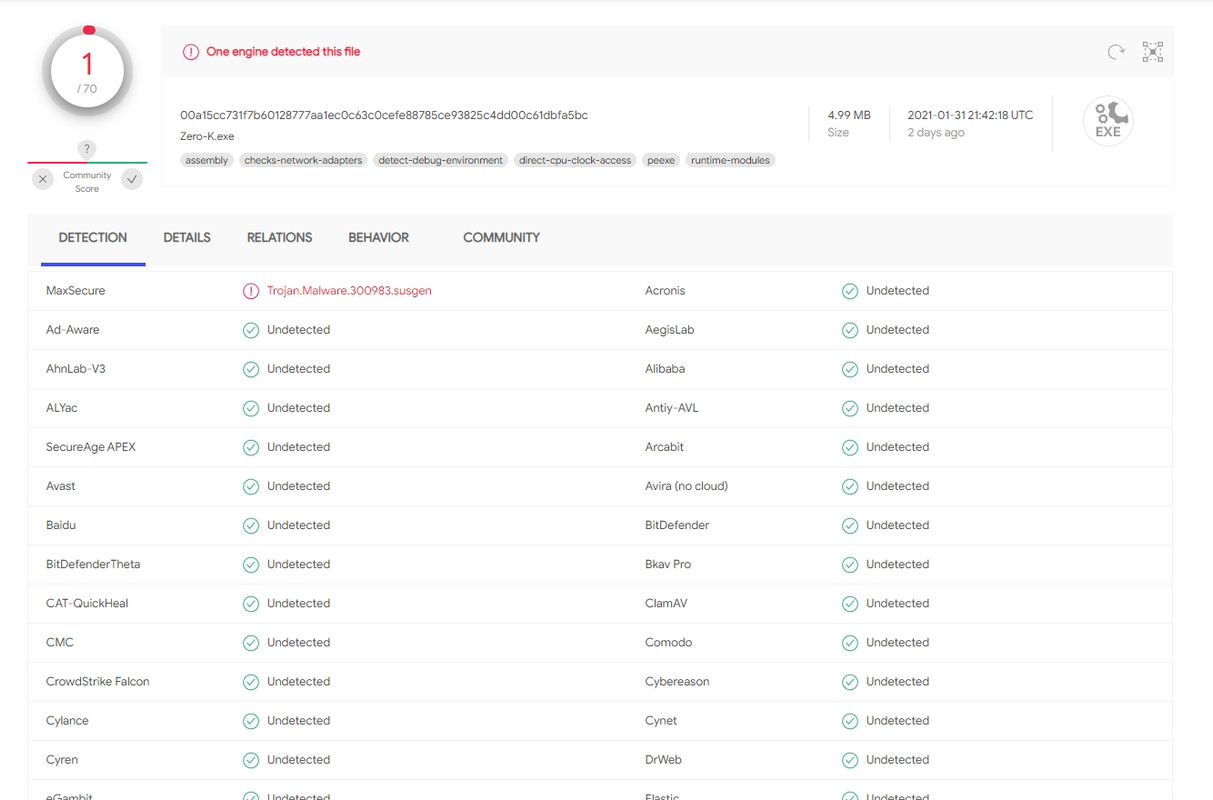
Task: Click Trojan.Malware.300983.susgen detection result
Action: point(349,291)
